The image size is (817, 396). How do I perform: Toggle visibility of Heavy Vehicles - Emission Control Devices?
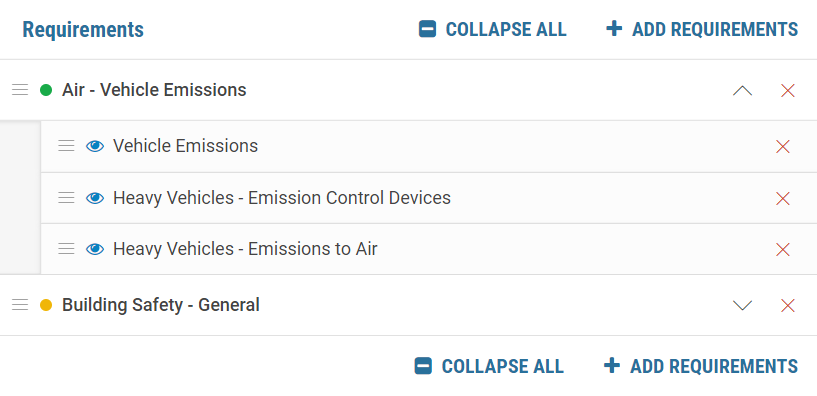95,198
